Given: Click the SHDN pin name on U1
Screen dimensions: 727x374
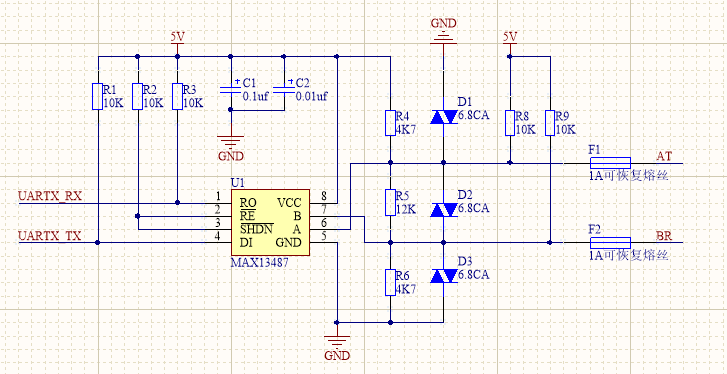Looking at the screenshot, I should [x=256, y=229].
